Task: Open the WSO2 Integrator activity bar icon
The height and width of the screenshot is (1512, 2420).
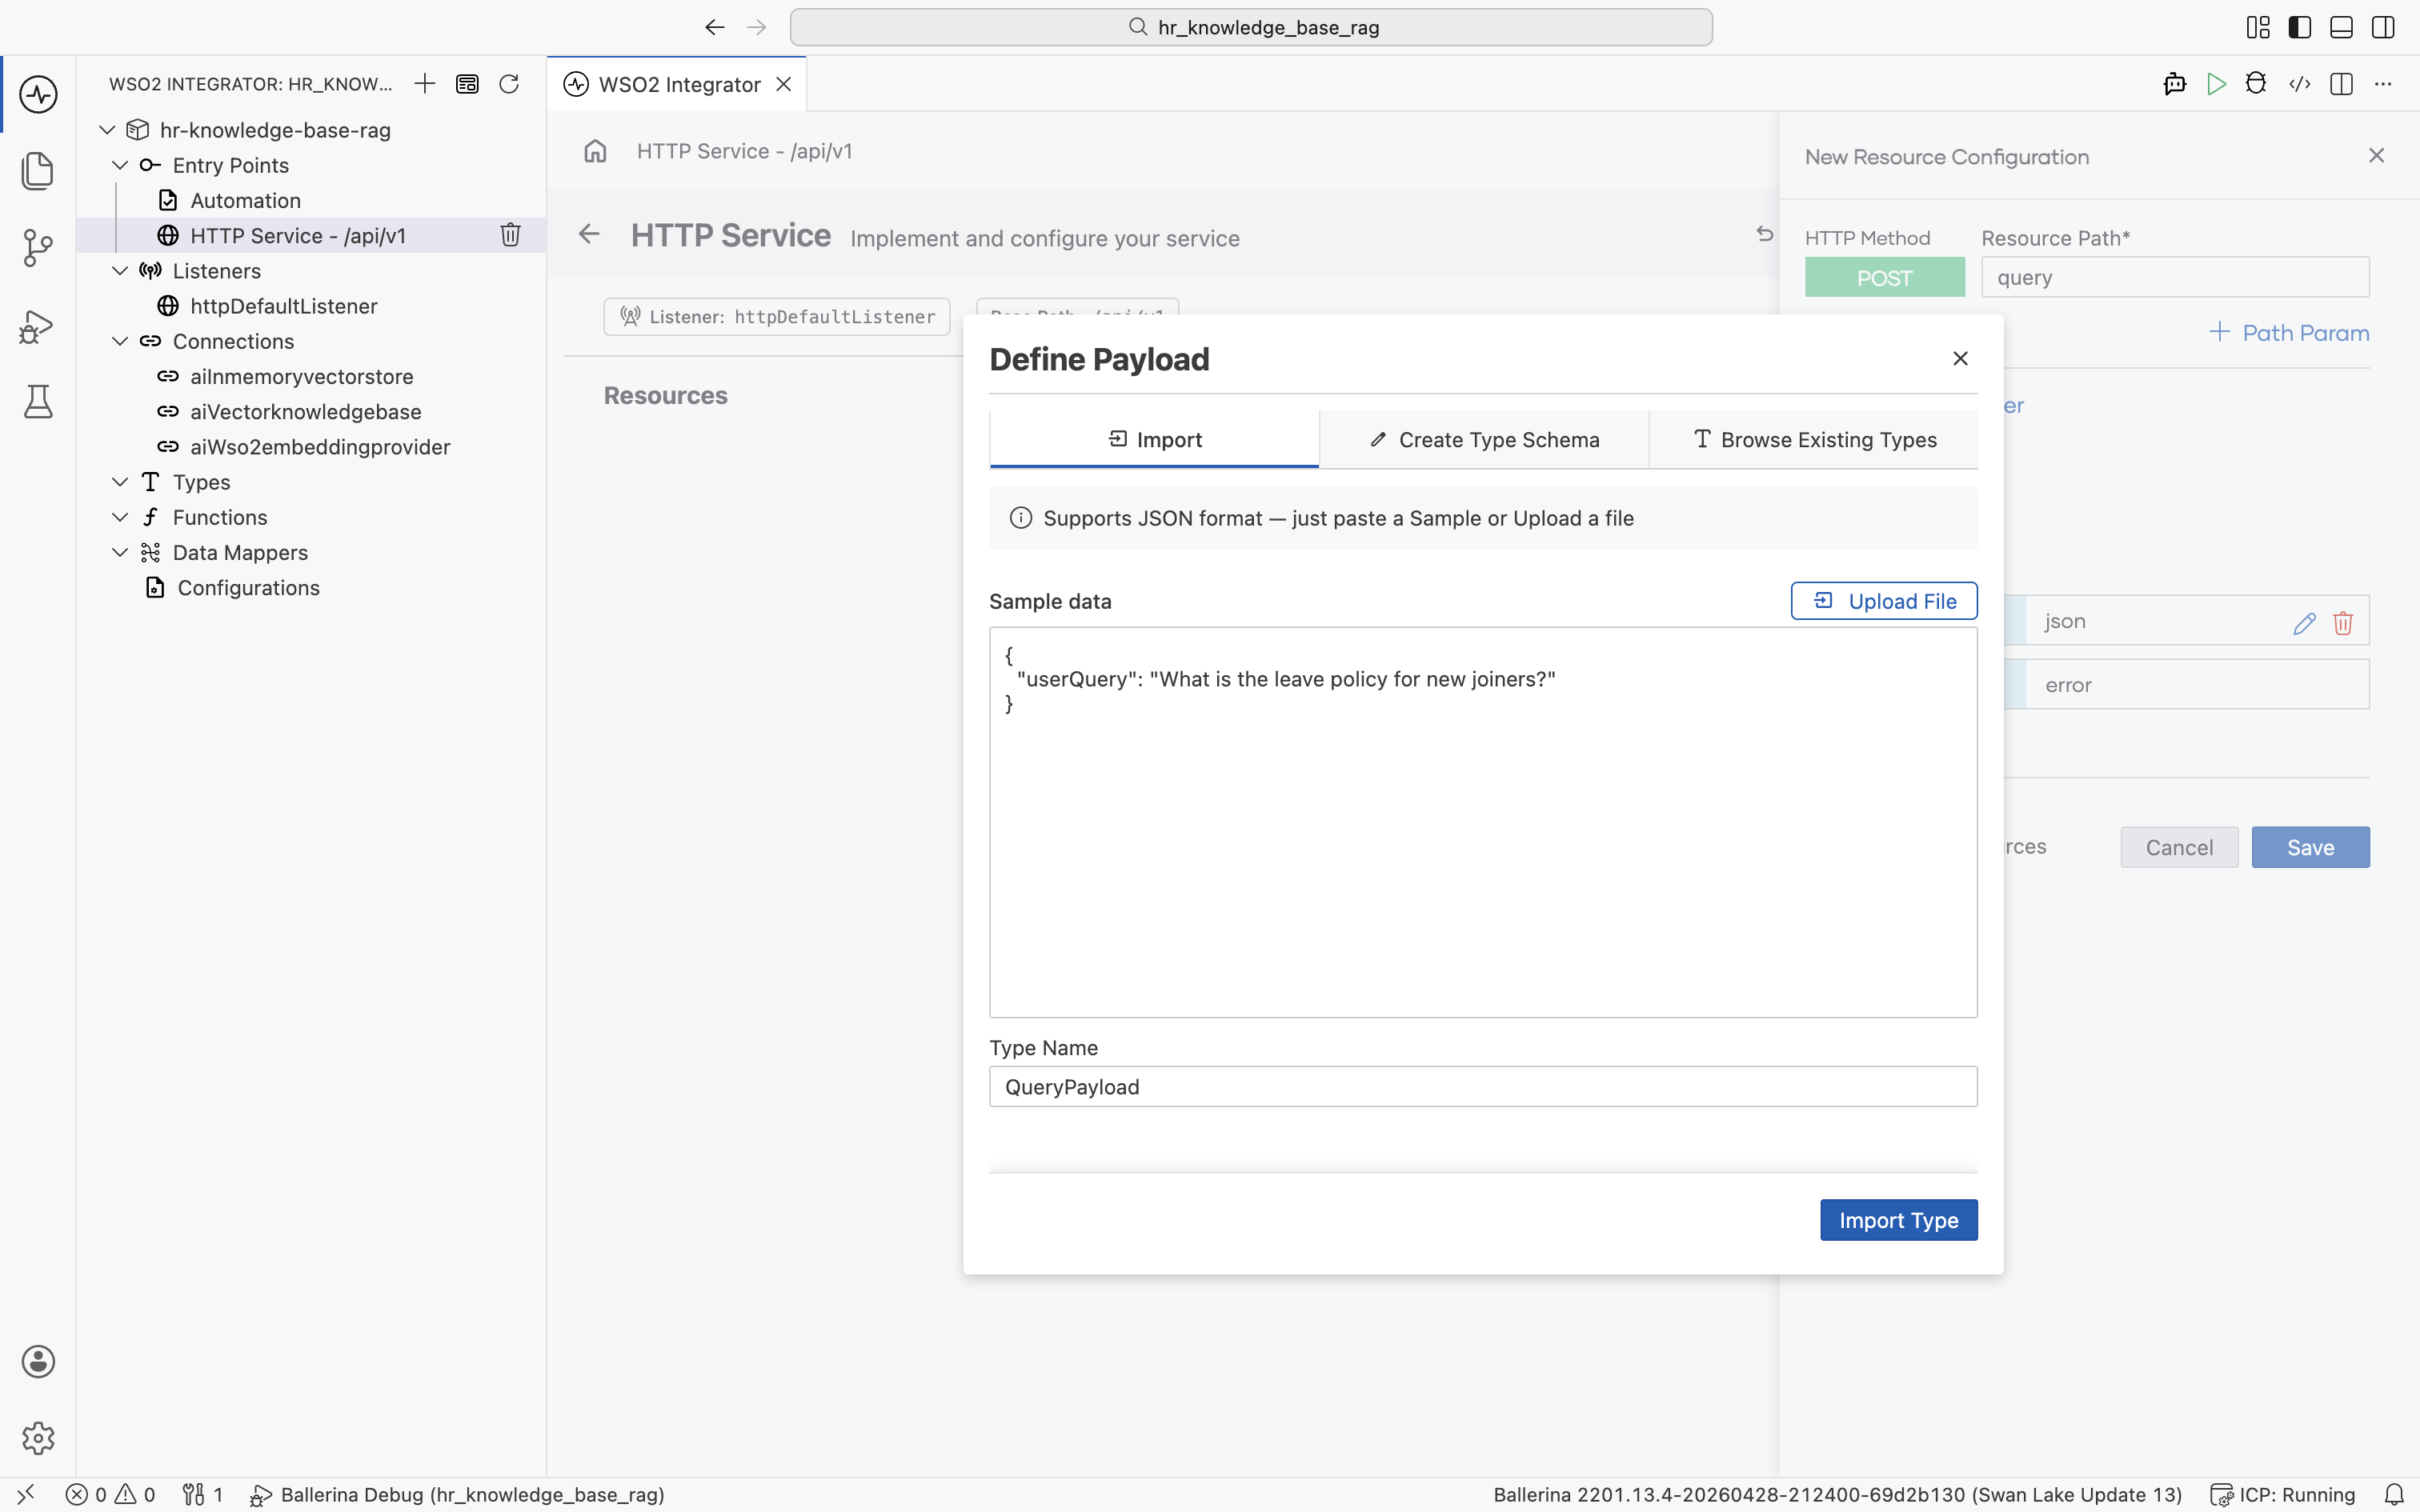Action: tap(38, 94)
